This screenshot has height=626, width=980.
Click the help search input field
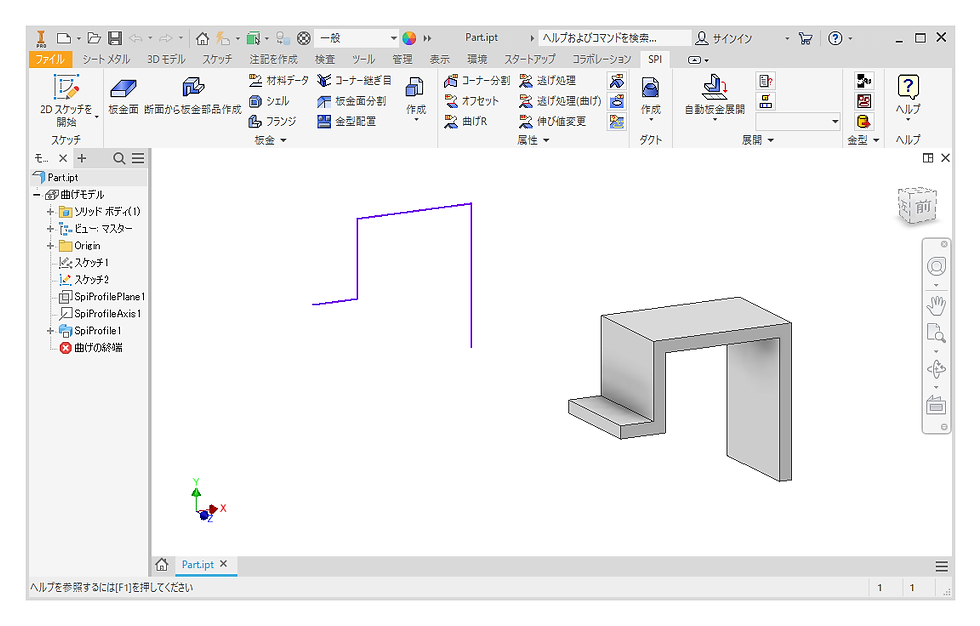tap(615, 38)
